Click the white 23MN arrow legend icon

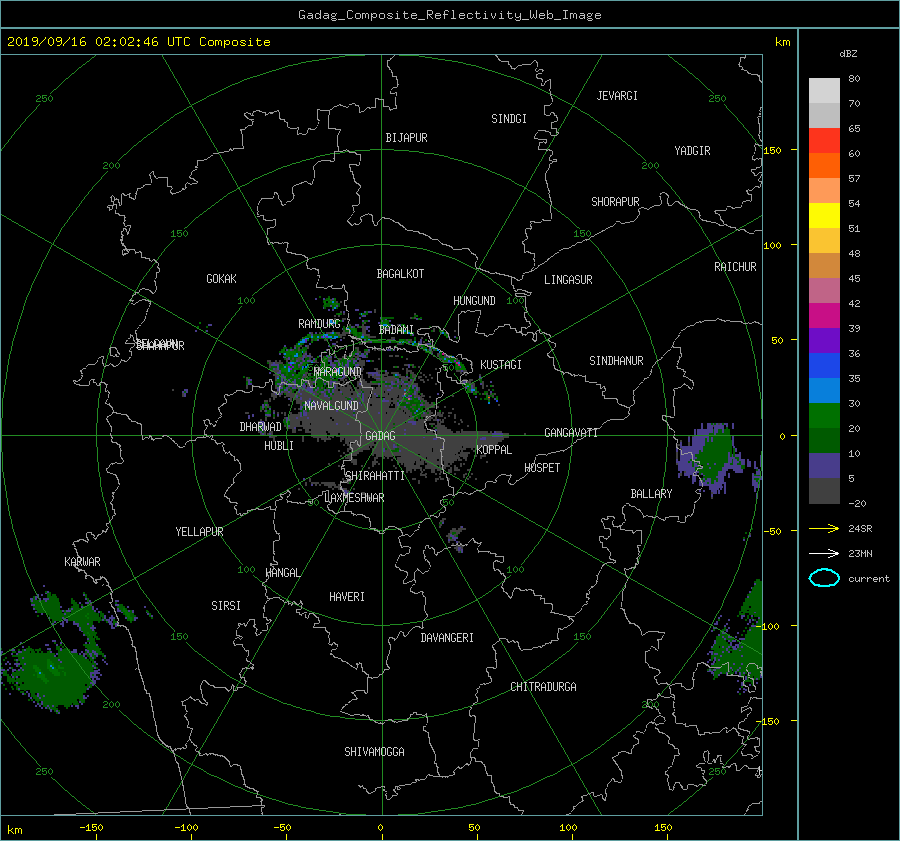click(x=824, y=553)
